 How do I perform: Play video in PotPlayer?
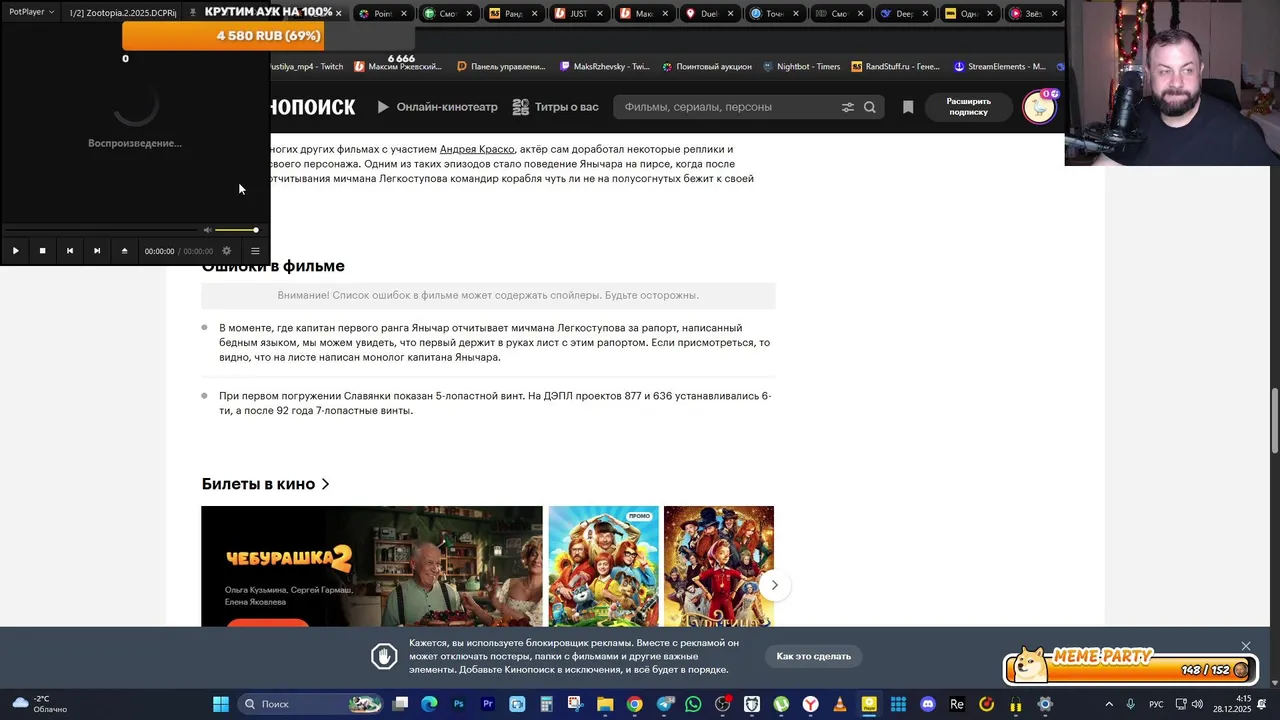tap(15, 251)
